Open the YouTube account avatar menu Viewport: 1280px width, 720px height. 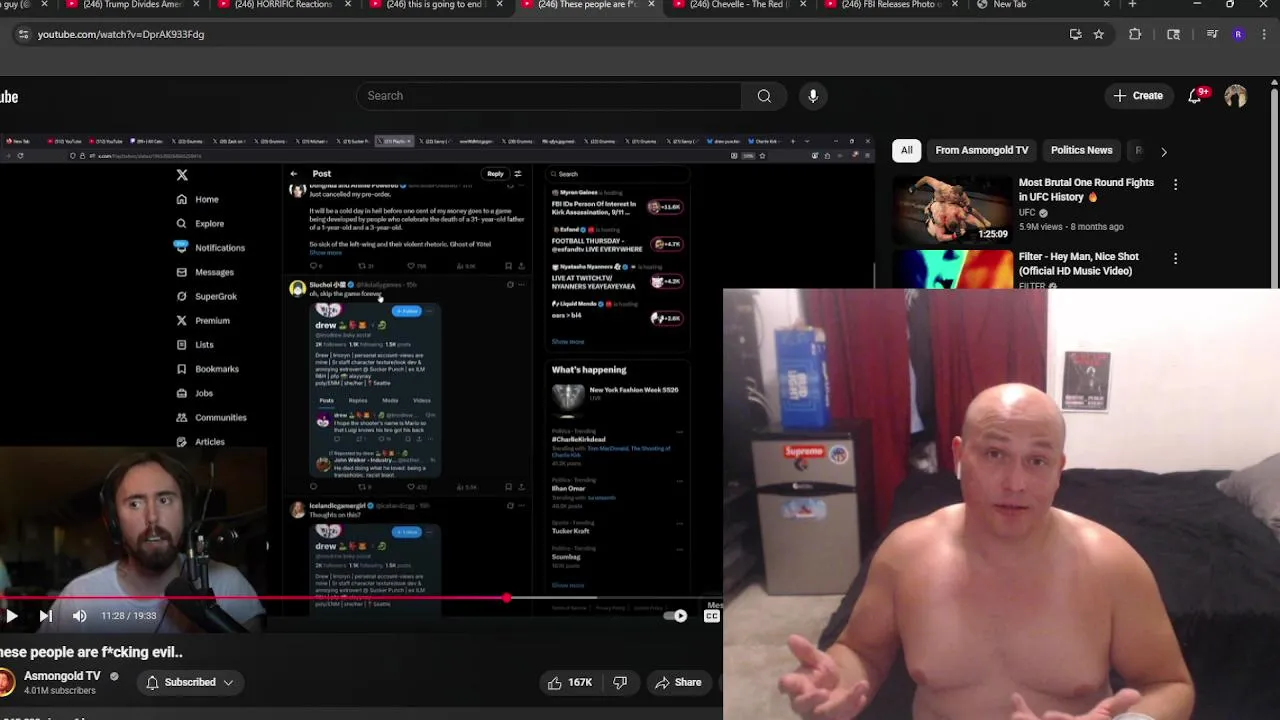1236,96
